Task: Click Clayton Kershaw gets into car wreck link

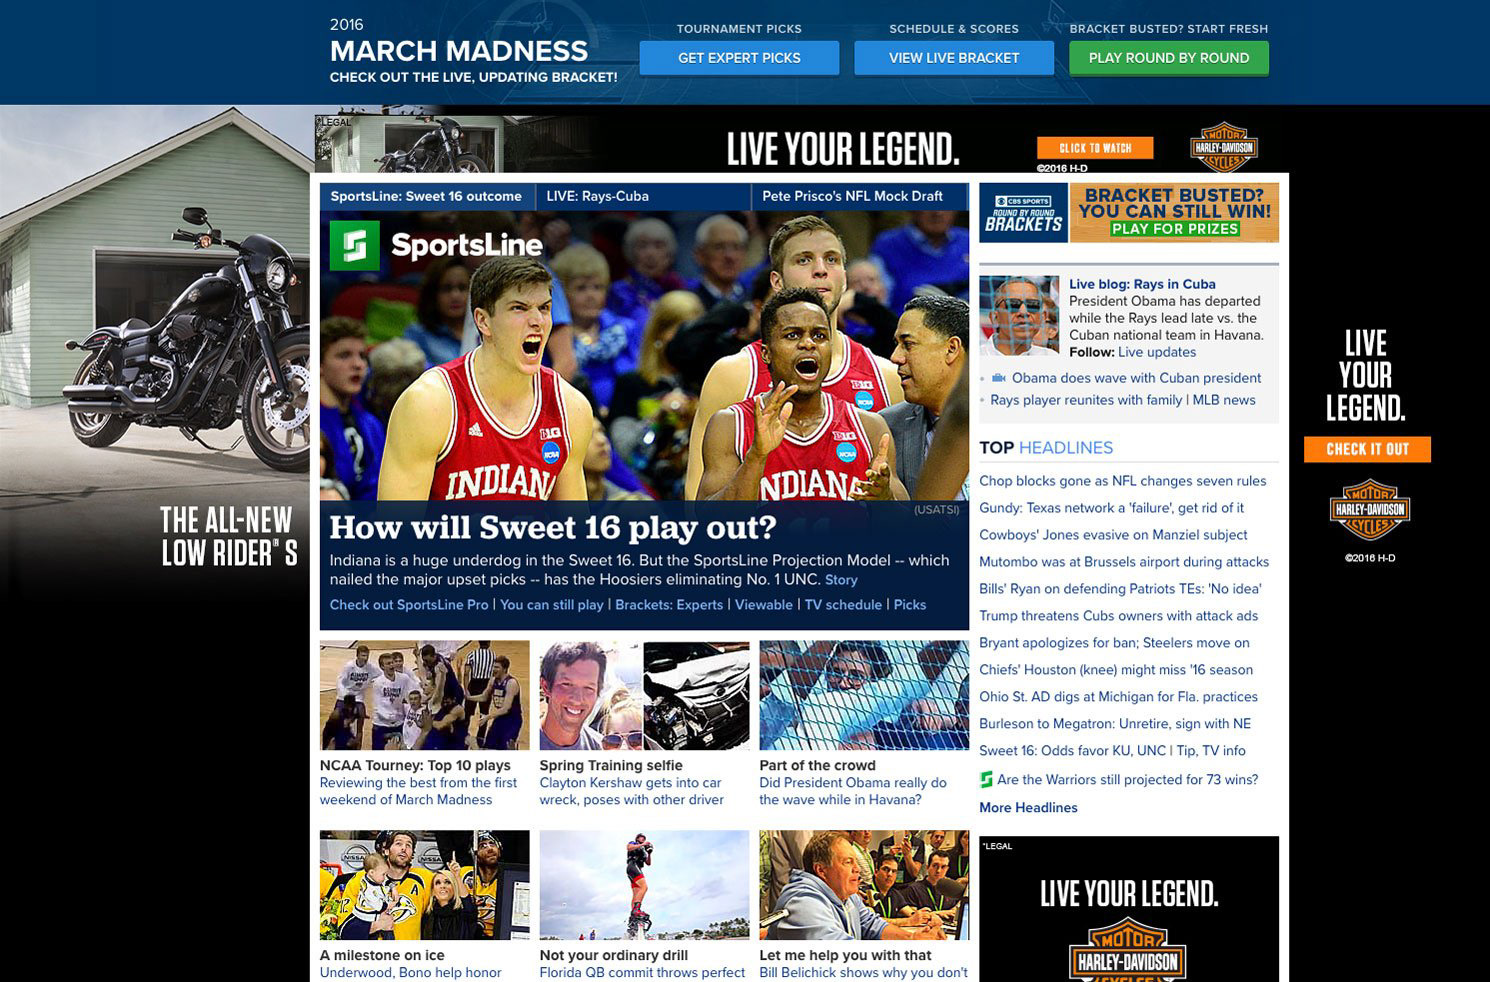Action: coord(631,791)
